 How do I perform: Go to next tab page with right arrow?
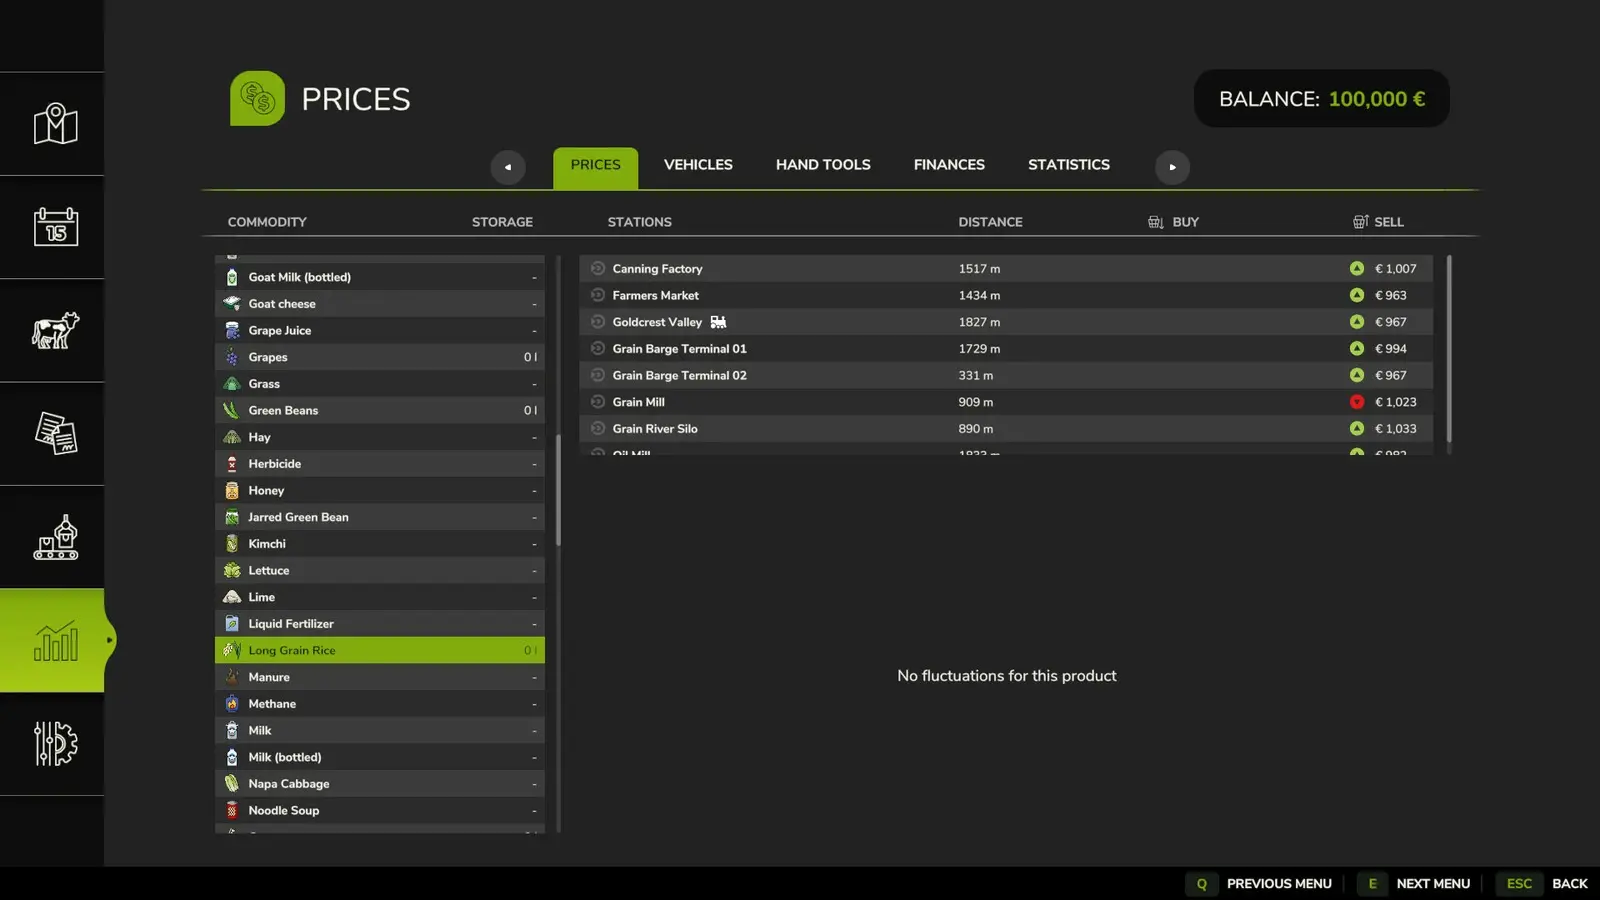click(x=1172, y=167)
